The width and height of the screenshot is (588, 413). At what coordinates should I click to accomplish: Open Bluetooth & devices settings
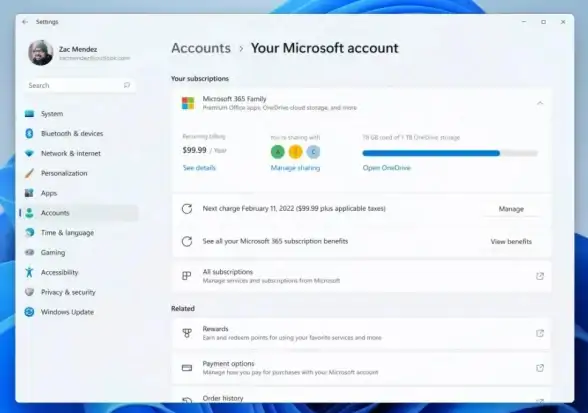pos(72,134)
